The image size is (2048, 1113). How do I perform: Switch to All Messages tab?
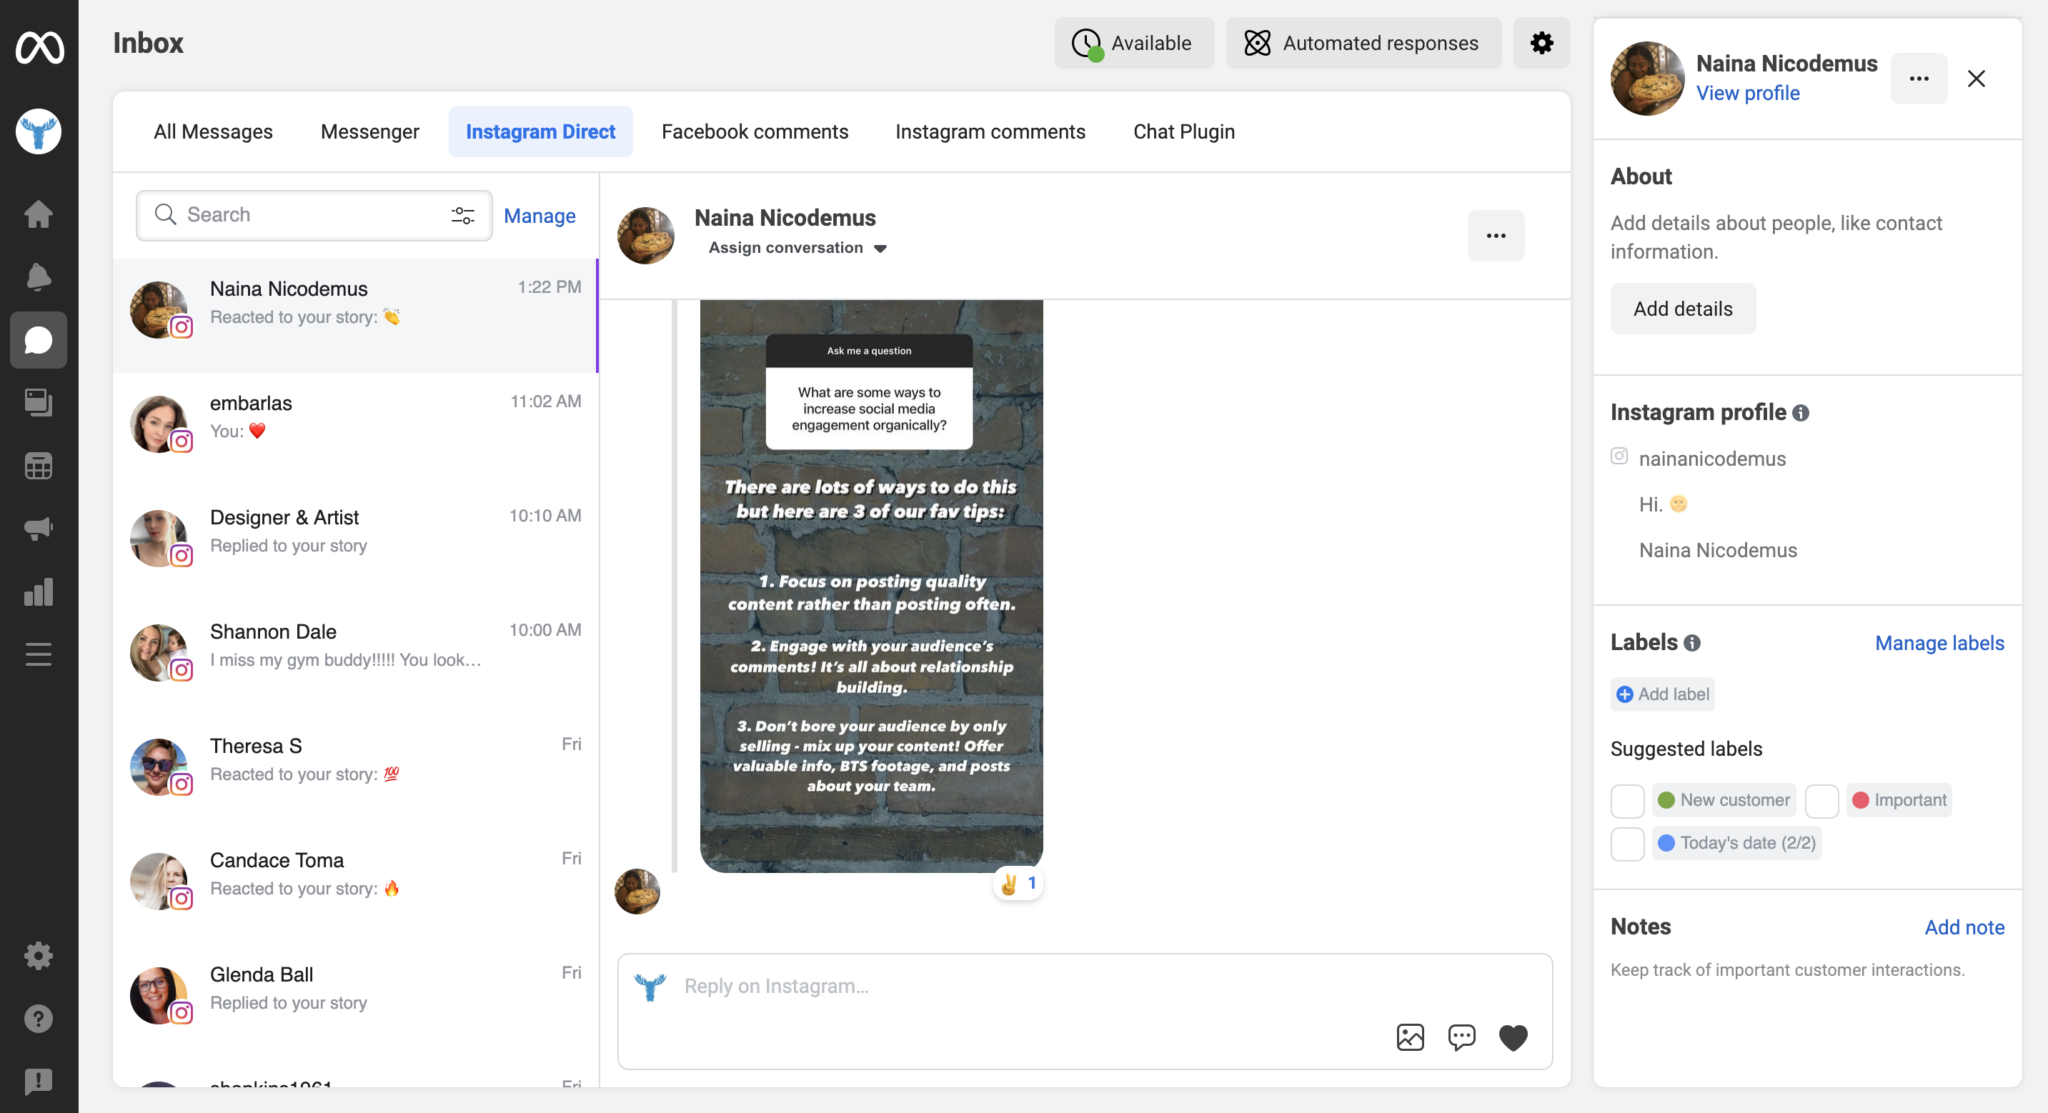(213, 132)
